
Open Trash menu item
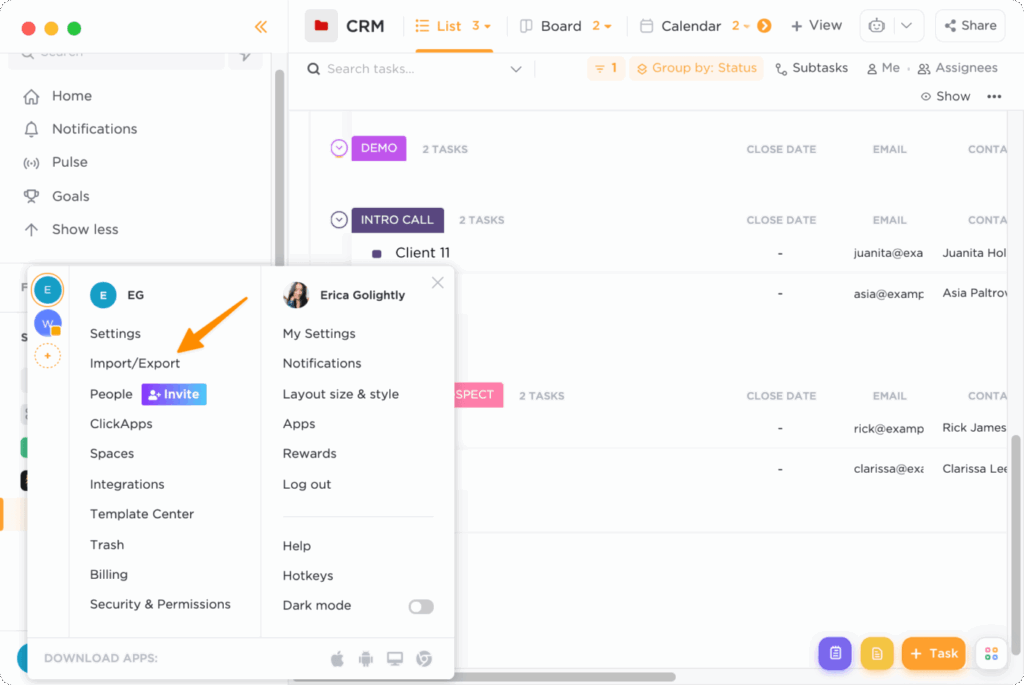[106, 545]
